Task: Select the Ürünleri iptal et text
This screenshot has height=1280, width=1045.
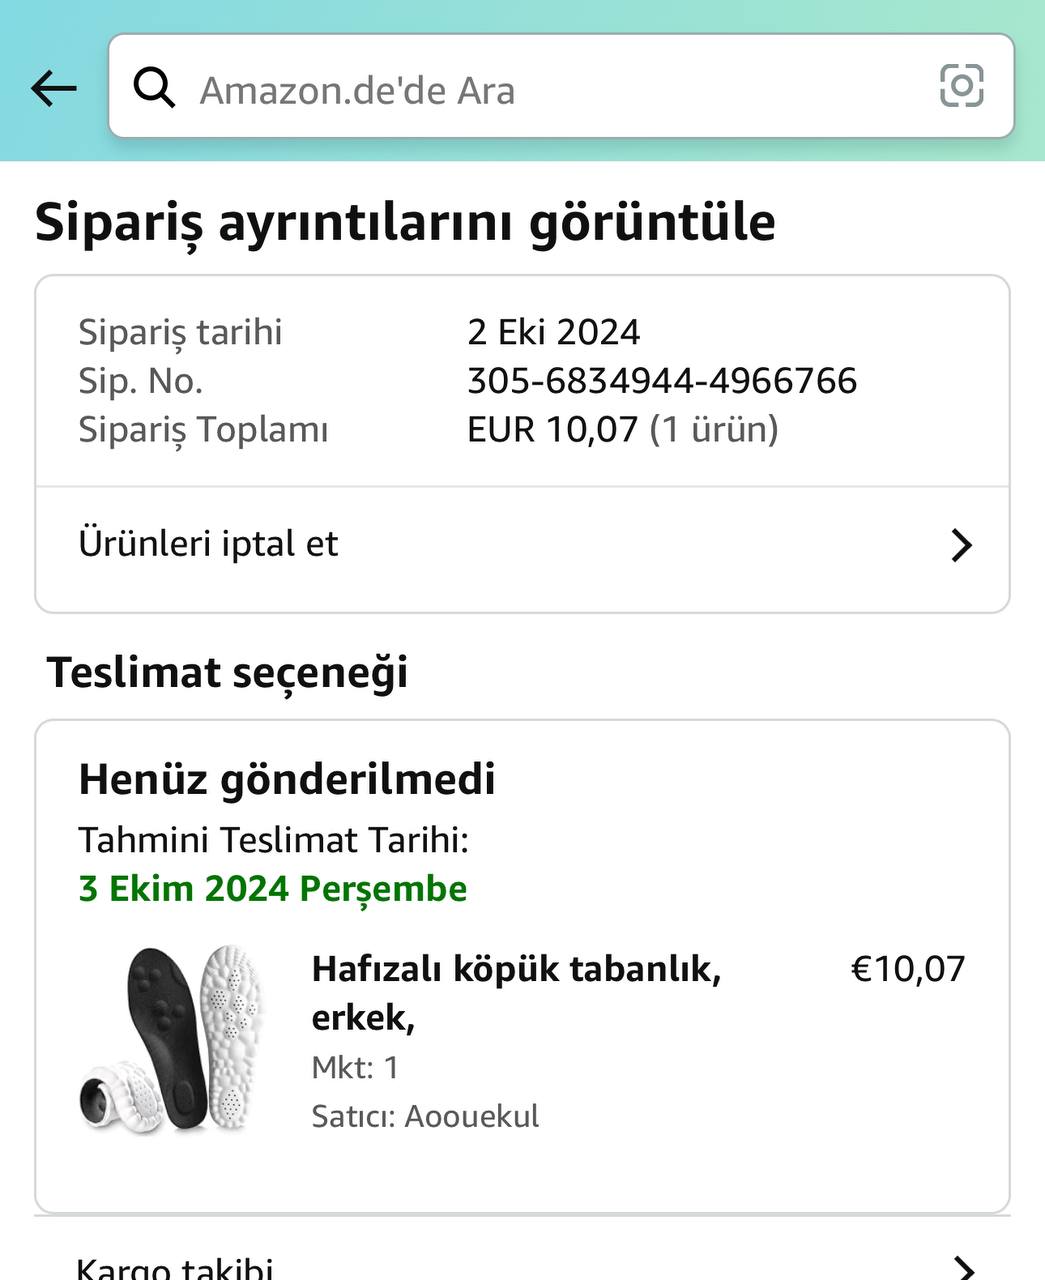Action: (208, 544)
